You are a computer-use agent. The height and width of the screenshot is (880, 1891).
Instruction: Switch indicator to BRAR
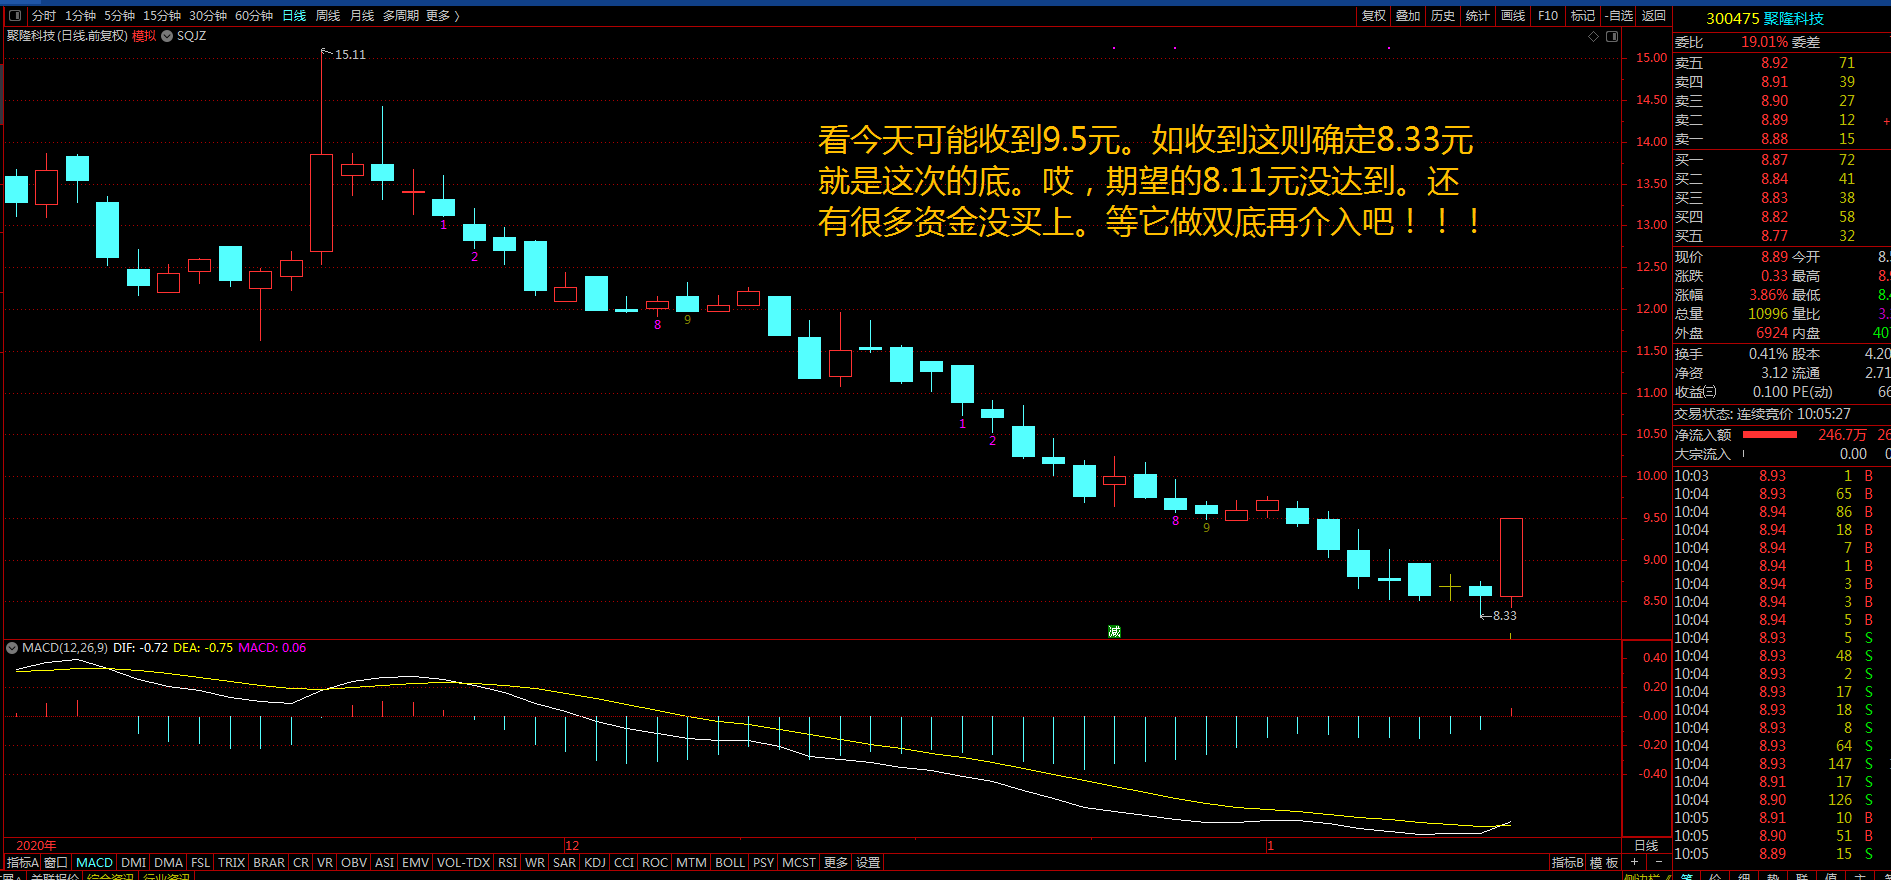(x=269, y=862)
